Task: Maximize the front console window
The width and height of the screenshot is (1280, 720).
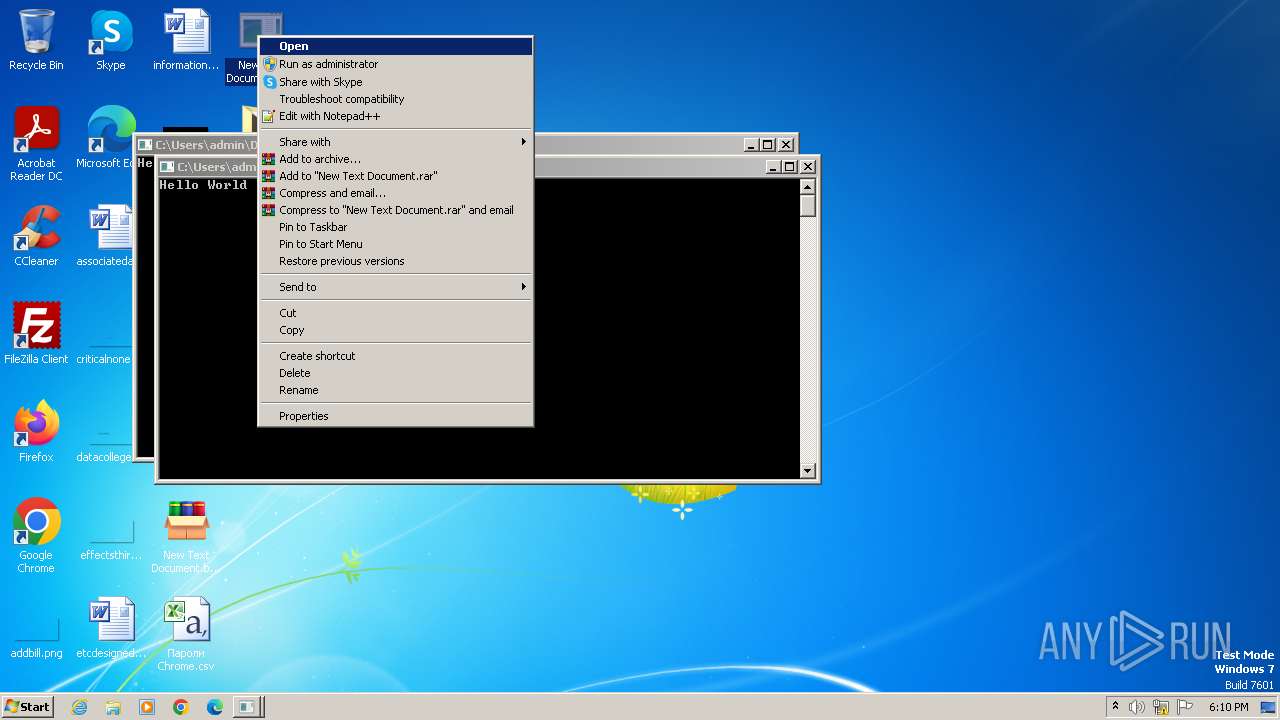Action: [x=790, y=167]
